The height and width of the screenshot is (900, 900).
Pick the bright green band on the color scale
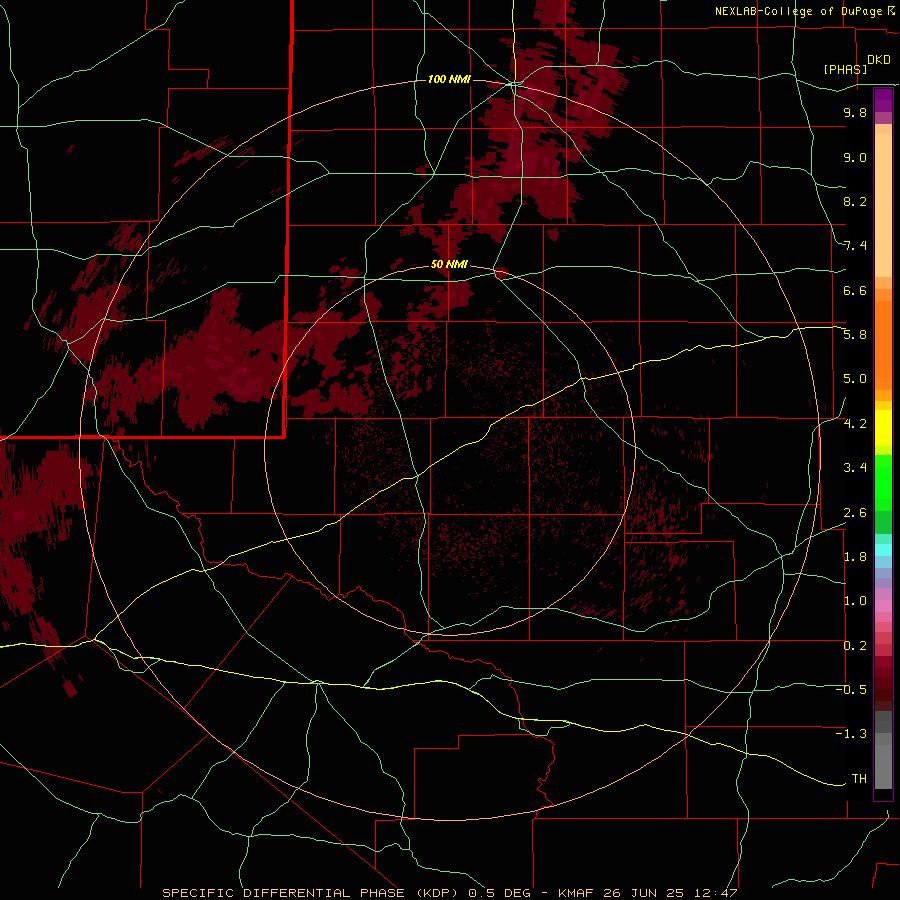pyautogui.click(x=883, y=482)
